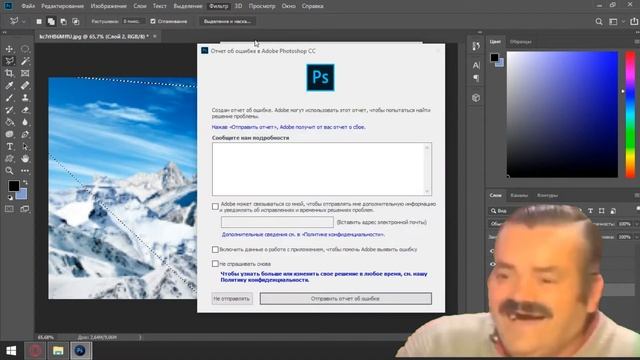
Task: Swap foreground and background colors
Action: tap(25, 182)
